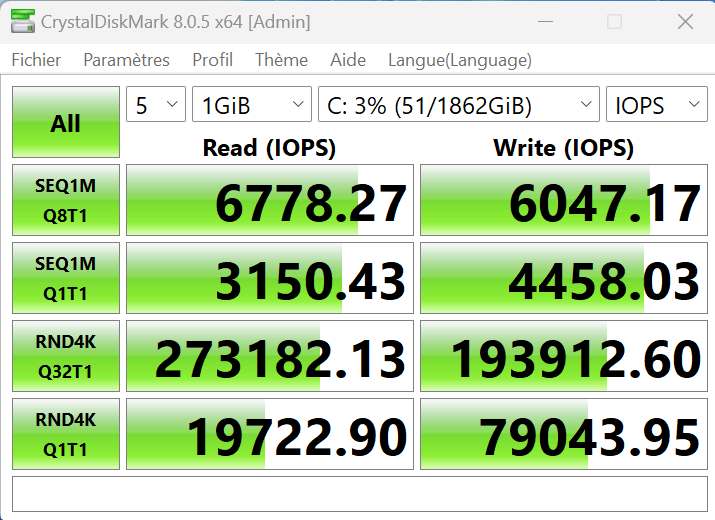
Task: Click the RND4K Q1T1 read result 19722.90
Action: click(x=270, y=434)
